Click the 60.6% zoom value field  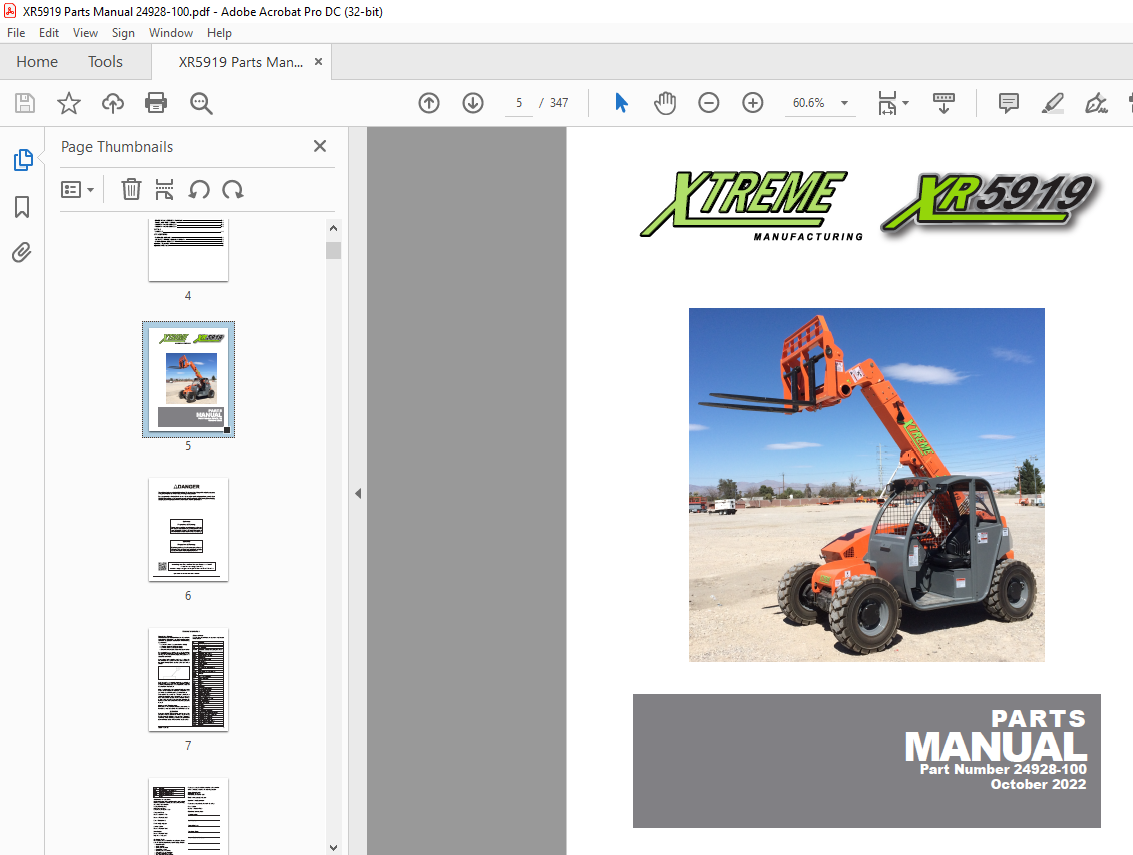point(809,103)
